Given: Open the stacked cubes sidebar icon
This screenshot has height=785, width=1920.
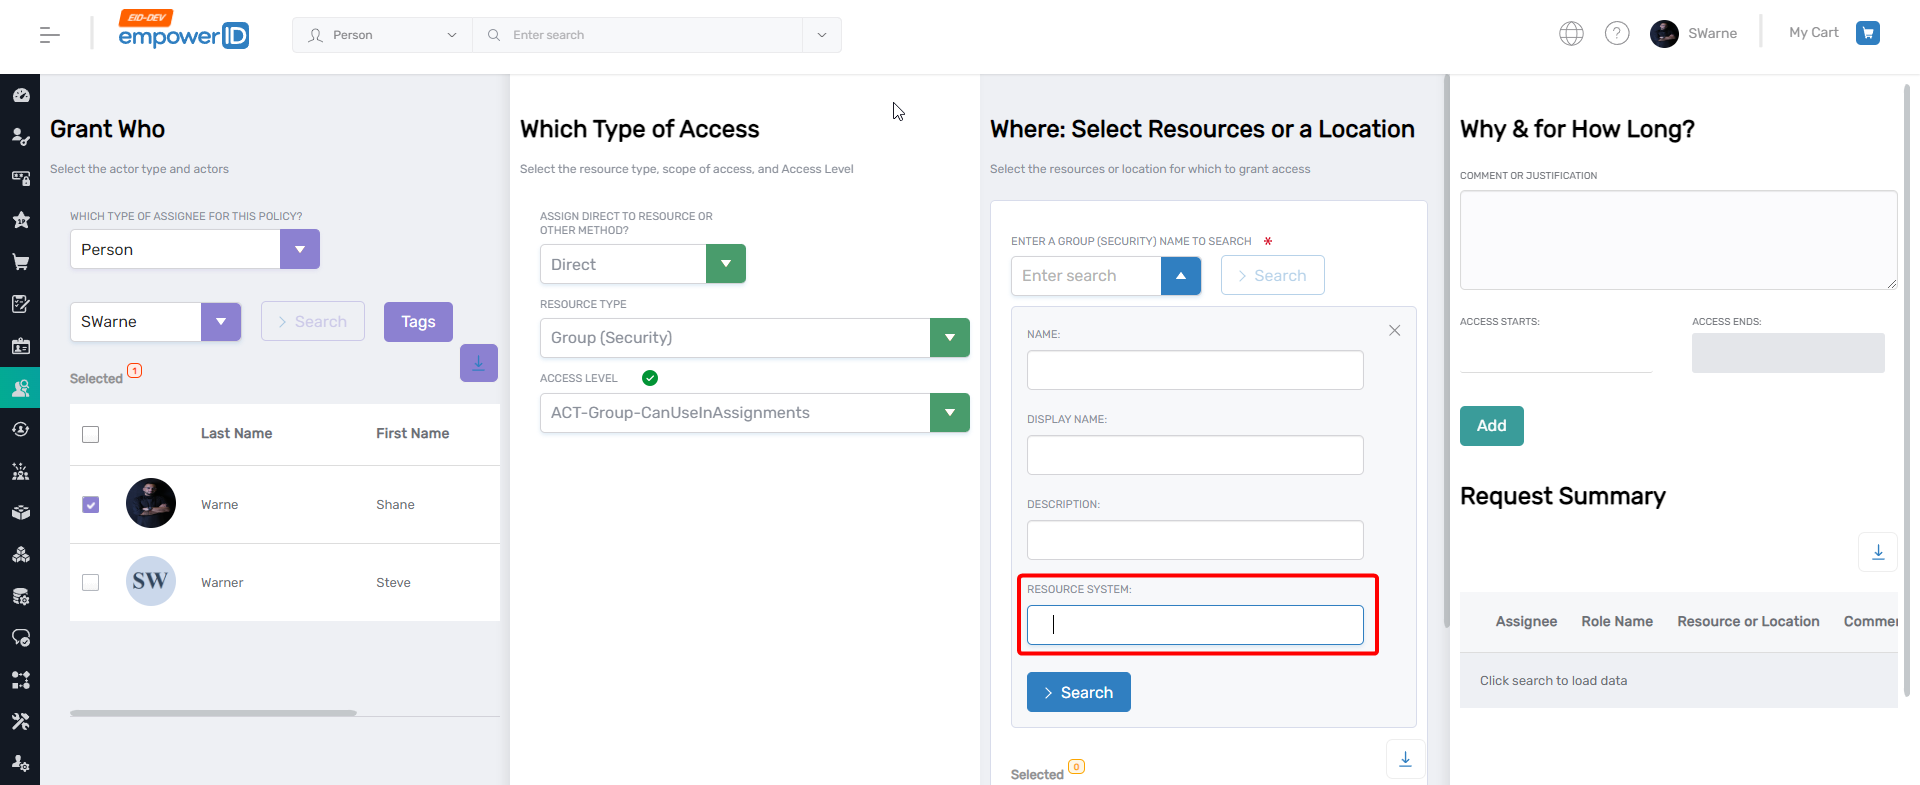Looking at the screenshot, I should (20, 555).
